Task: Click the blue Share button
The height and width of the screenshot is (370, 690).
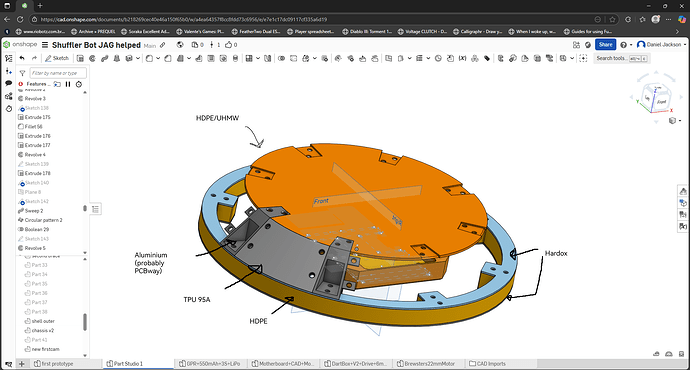Action: pyautogui.click(x=606, y=44)
